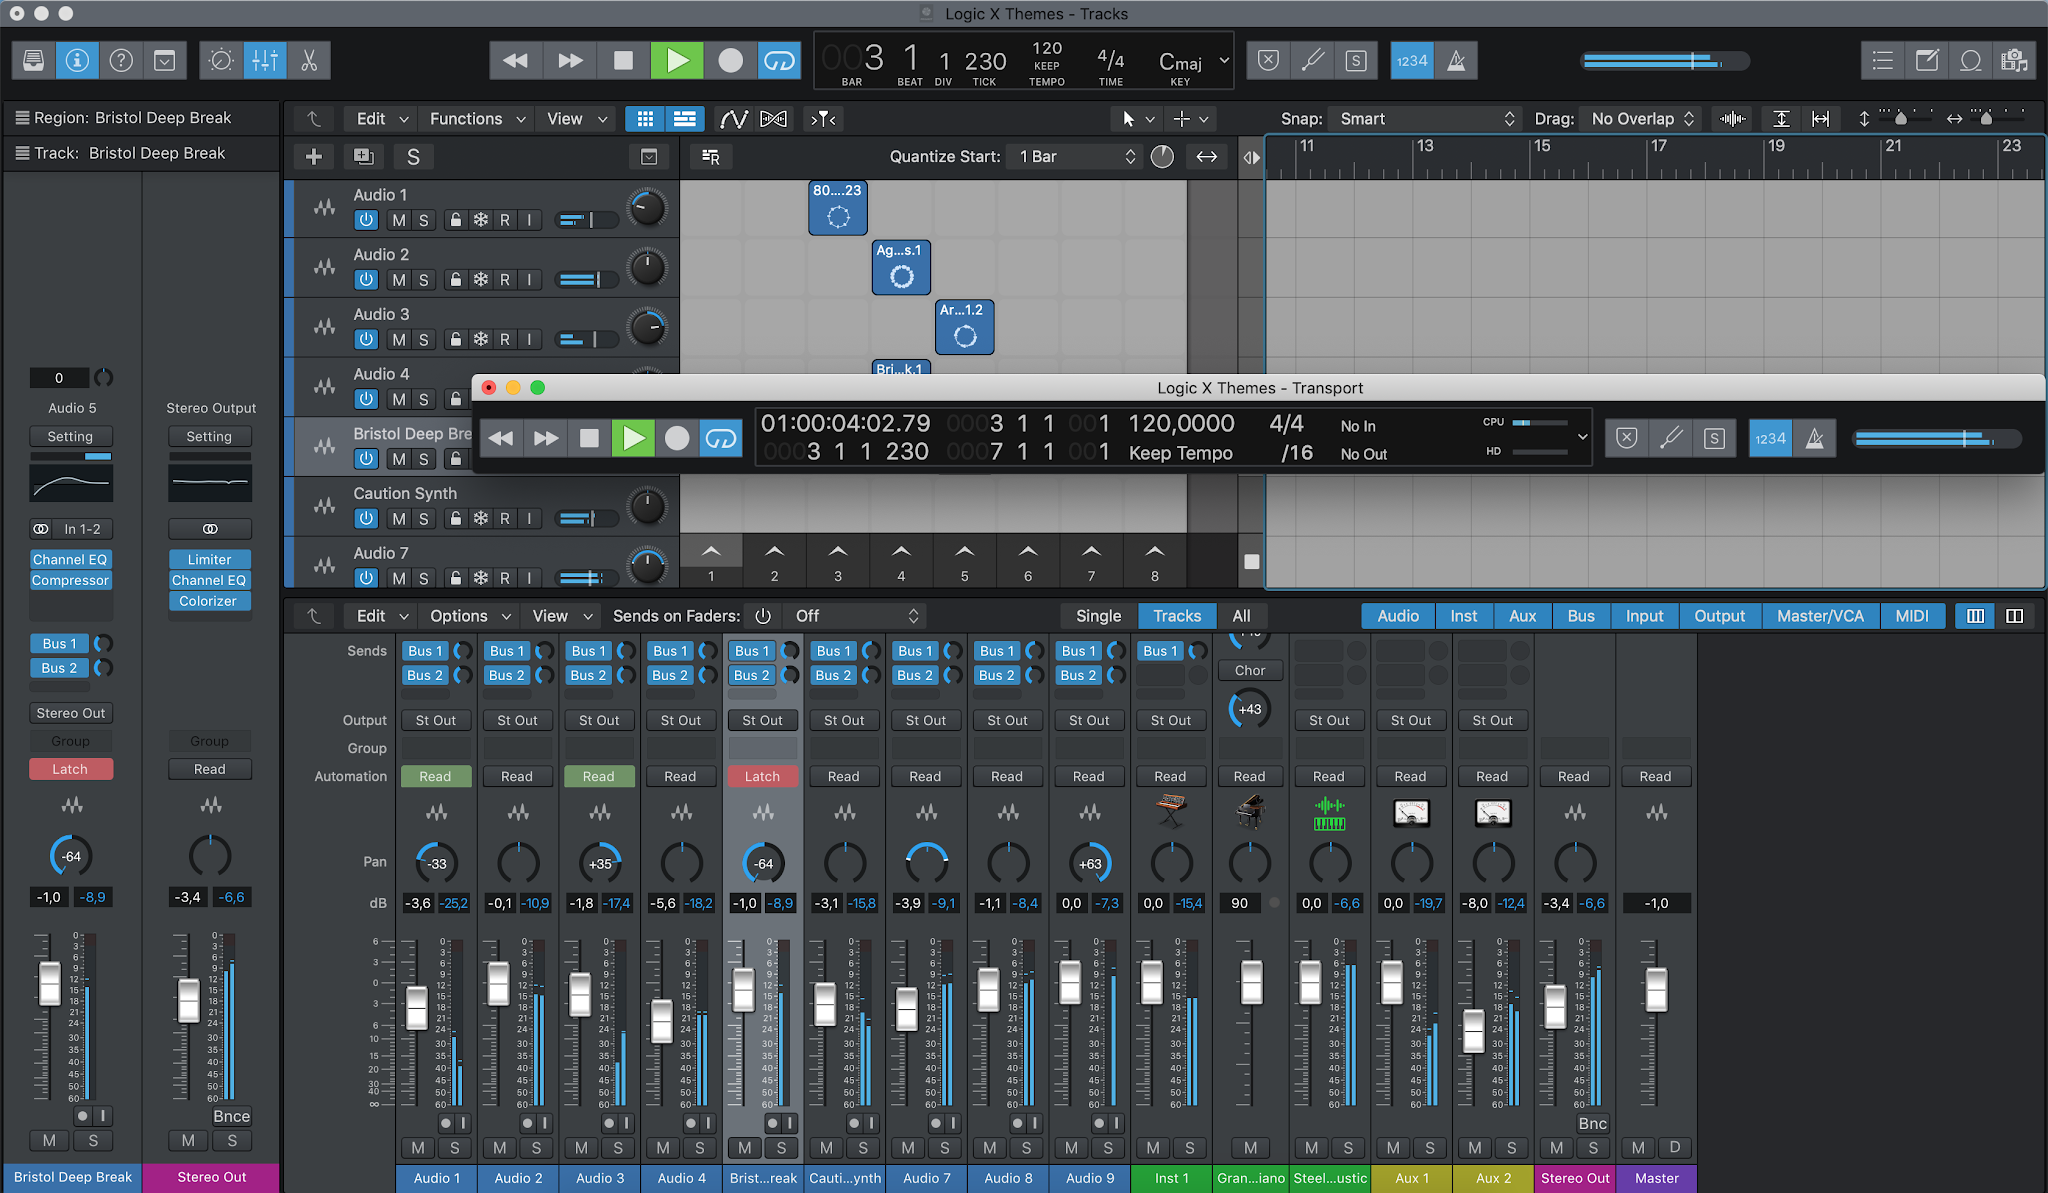Click Rewind in main control bar

click(x=516, y=61)
